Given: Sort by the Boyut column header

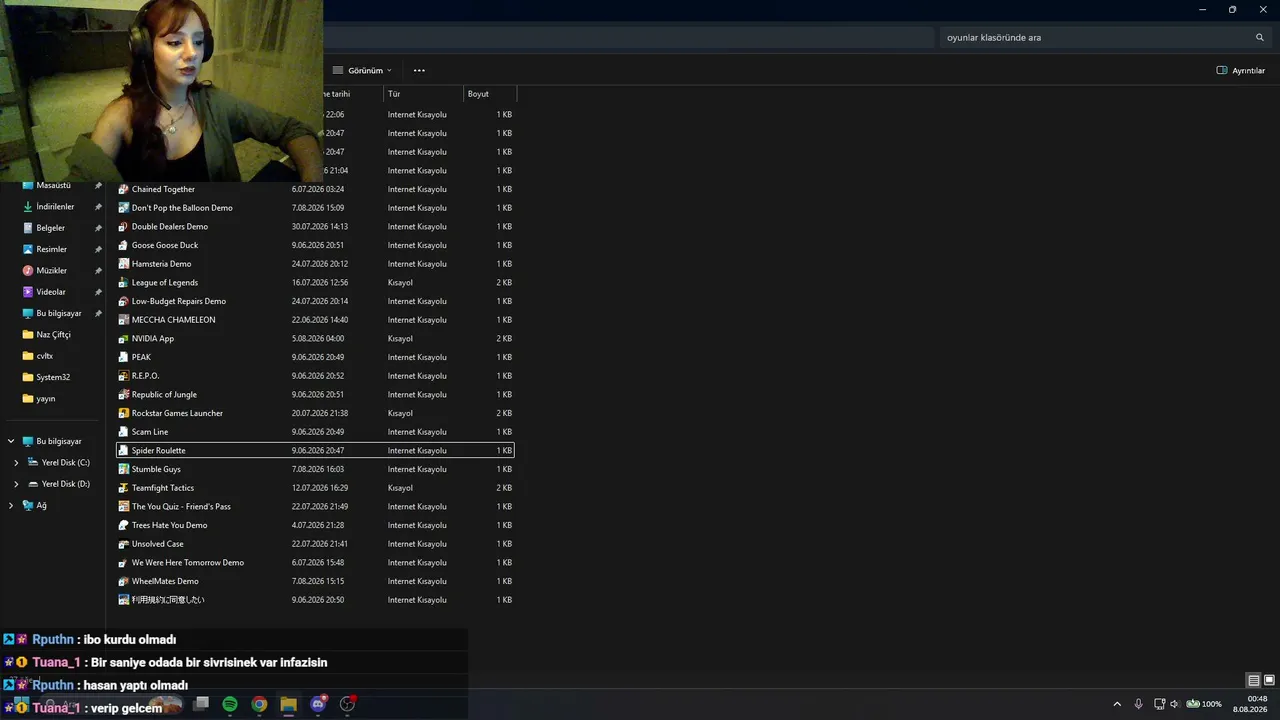Looking at the screenshot, I should pyautogui.click(x=490, y=94).
